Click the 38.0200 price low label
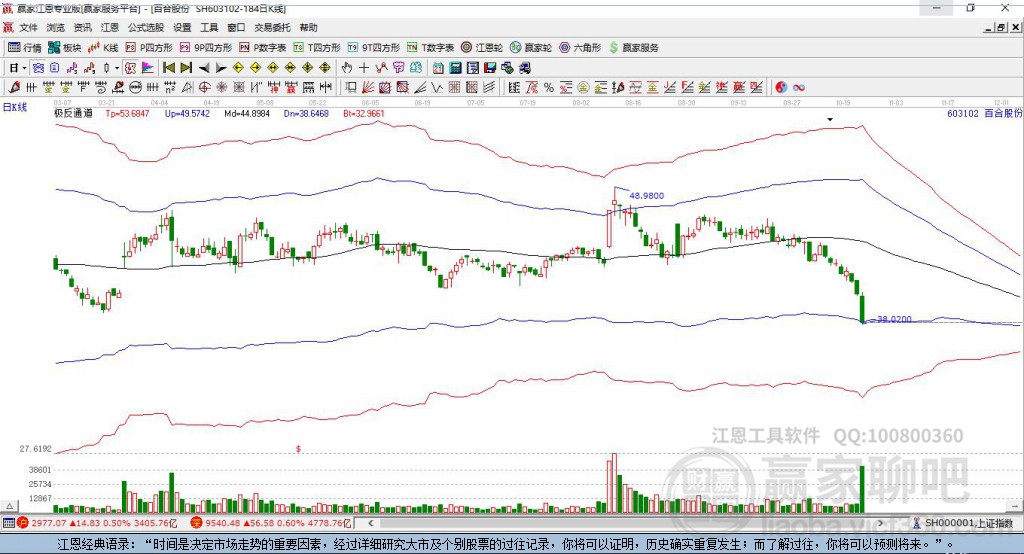 point(894,319)
